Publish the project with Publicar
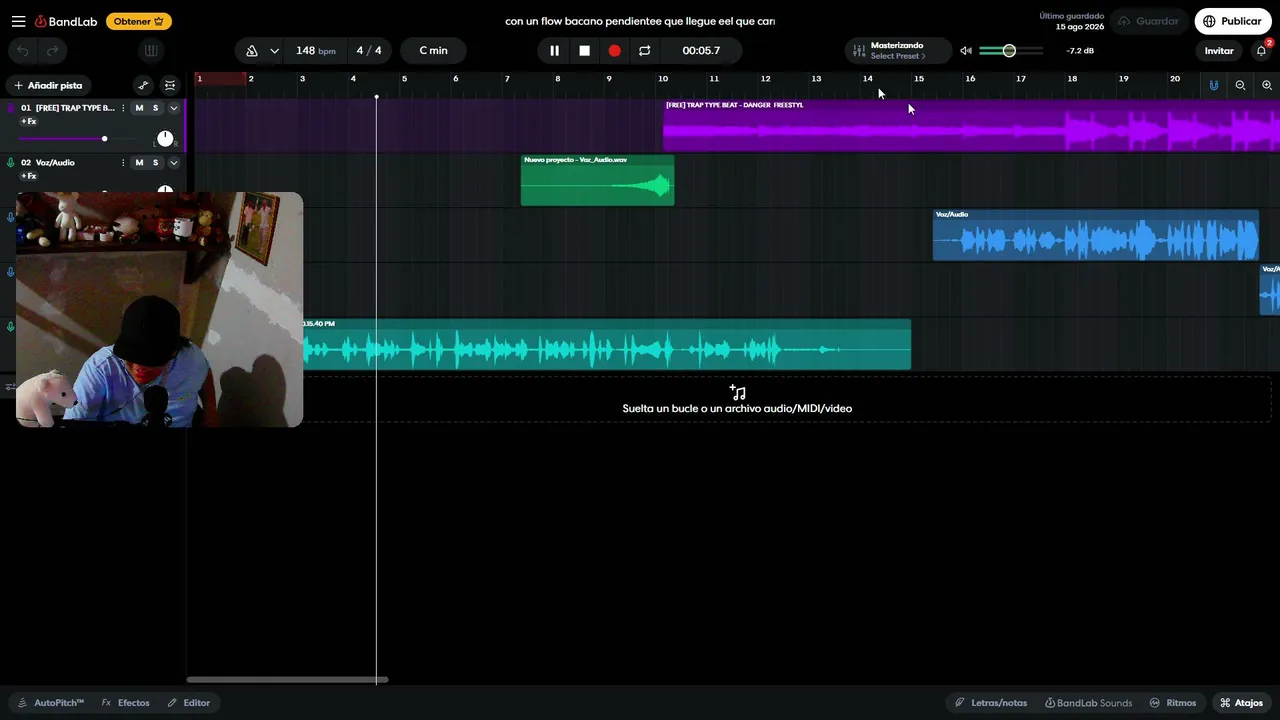The height and width of the screenshot is (720, 1280). (1233, 21)
